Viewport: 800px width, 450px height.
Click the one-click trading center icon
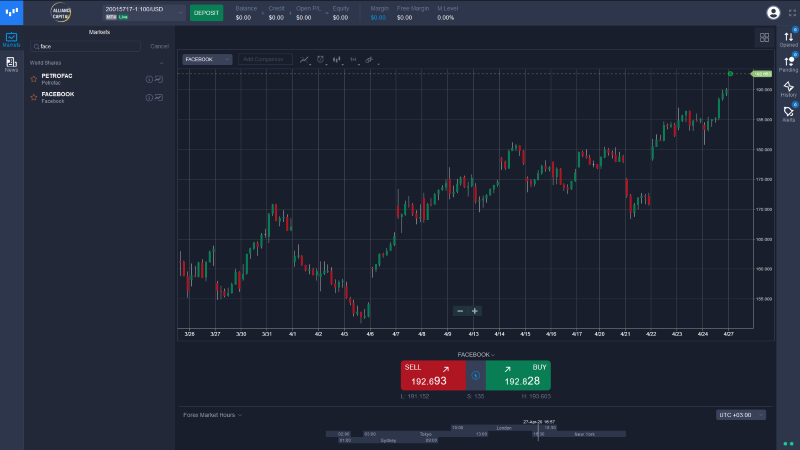click(x=476, y=376)
